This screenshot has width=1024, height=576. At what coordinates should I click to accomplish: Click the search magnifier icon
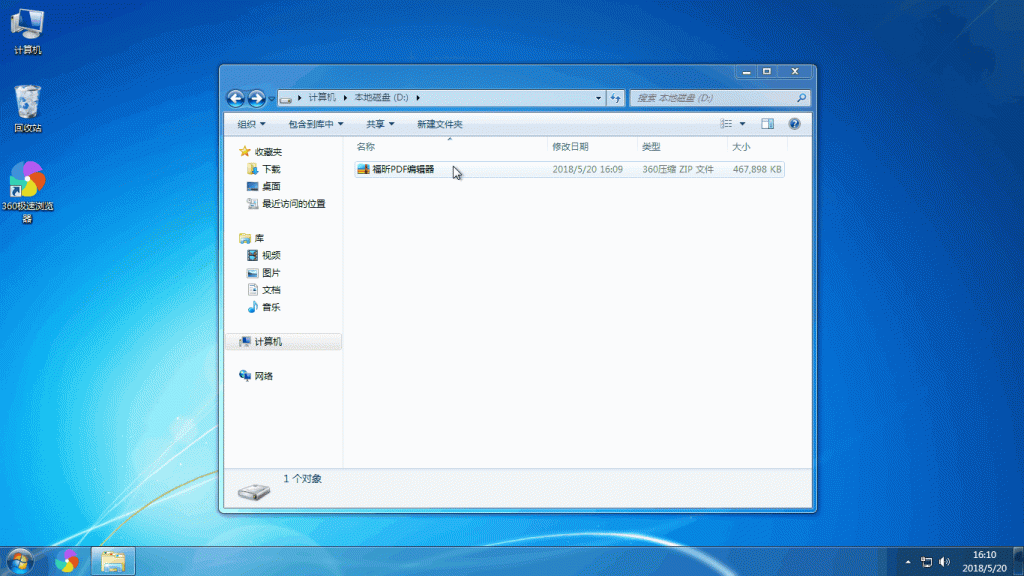tap(801, 98)
